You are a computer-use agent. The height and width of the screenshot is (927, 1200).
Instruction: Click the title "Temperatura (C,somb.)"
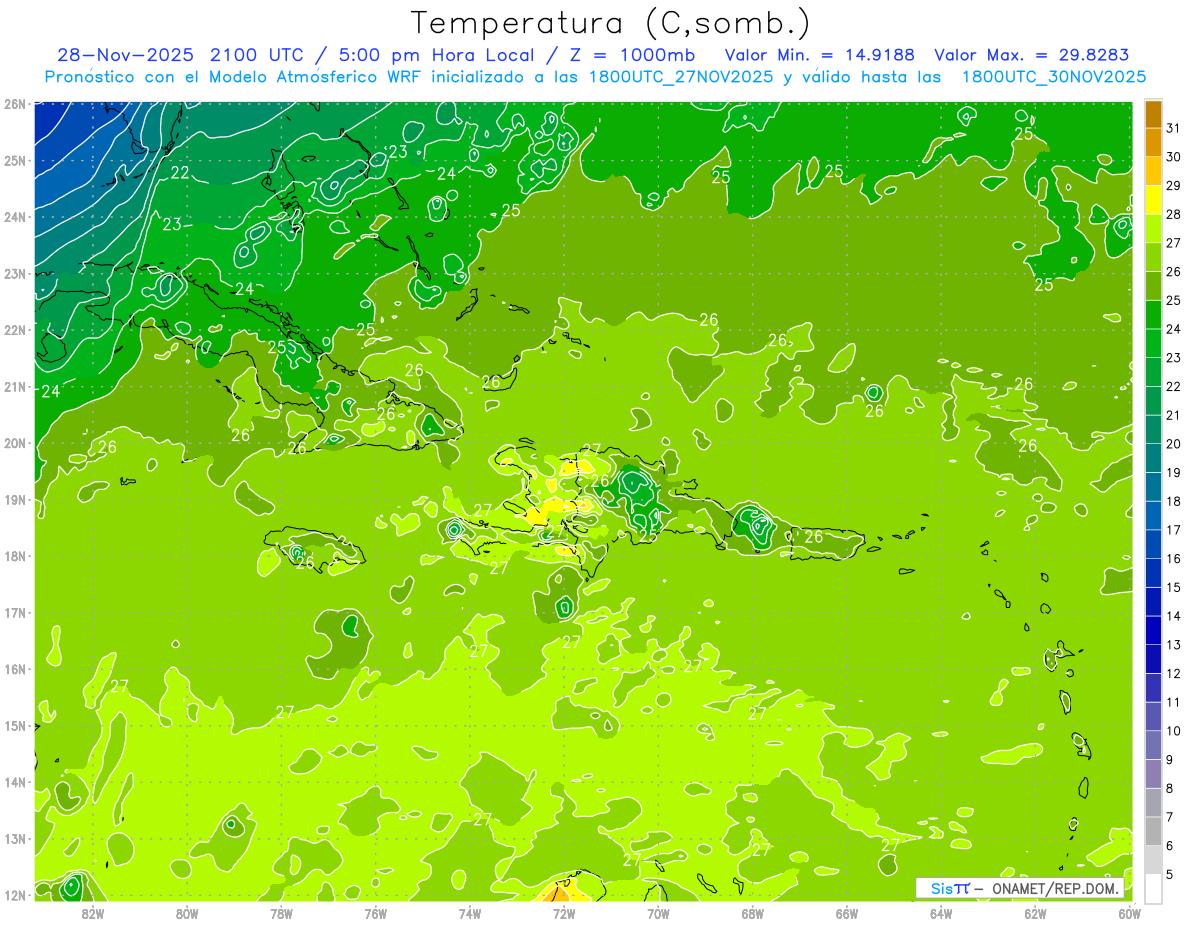pos(611,23)
